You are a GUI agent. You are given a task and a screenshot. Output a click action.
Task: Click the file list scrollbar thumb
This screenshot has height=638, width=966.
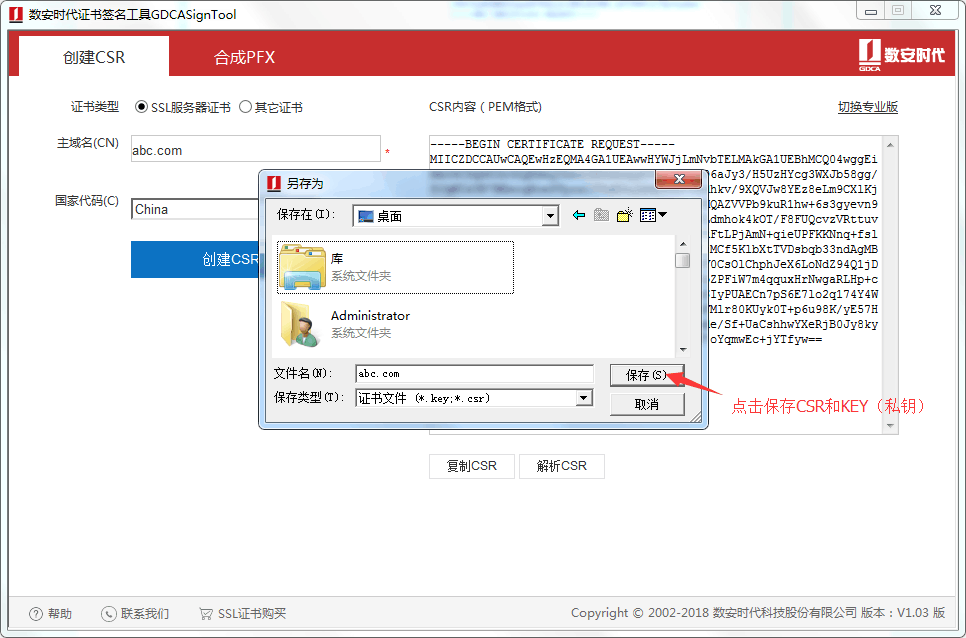683,260
